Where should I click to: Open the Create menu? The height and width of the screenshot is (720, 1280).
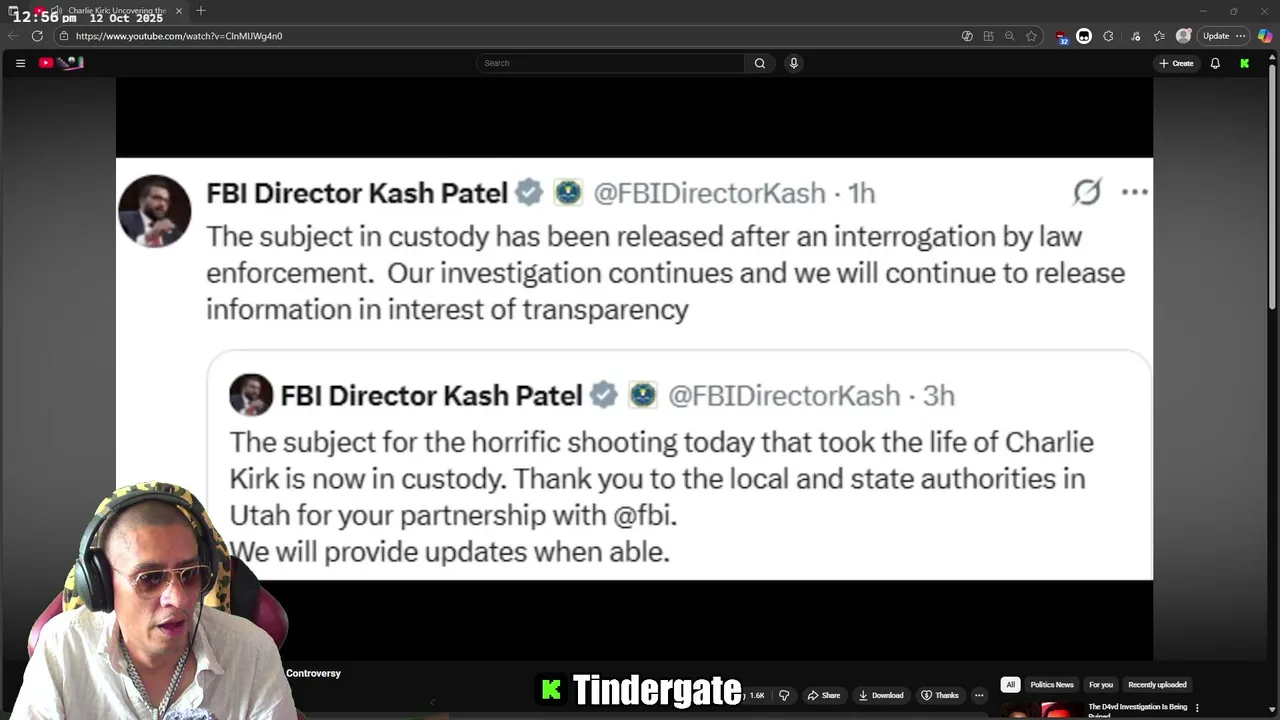(x=1176, y=63)
